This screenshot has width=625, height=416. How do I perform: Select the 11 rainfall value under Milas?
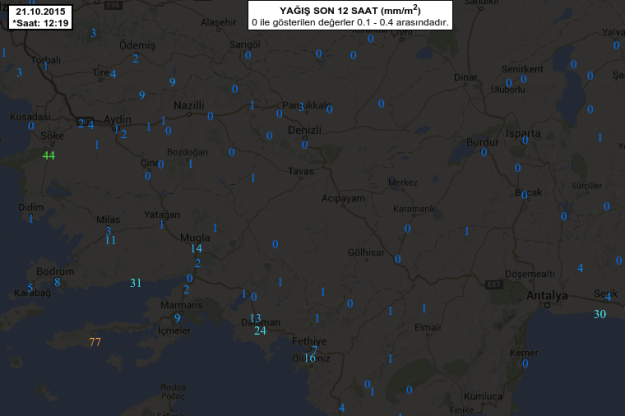tap(111, 240)
